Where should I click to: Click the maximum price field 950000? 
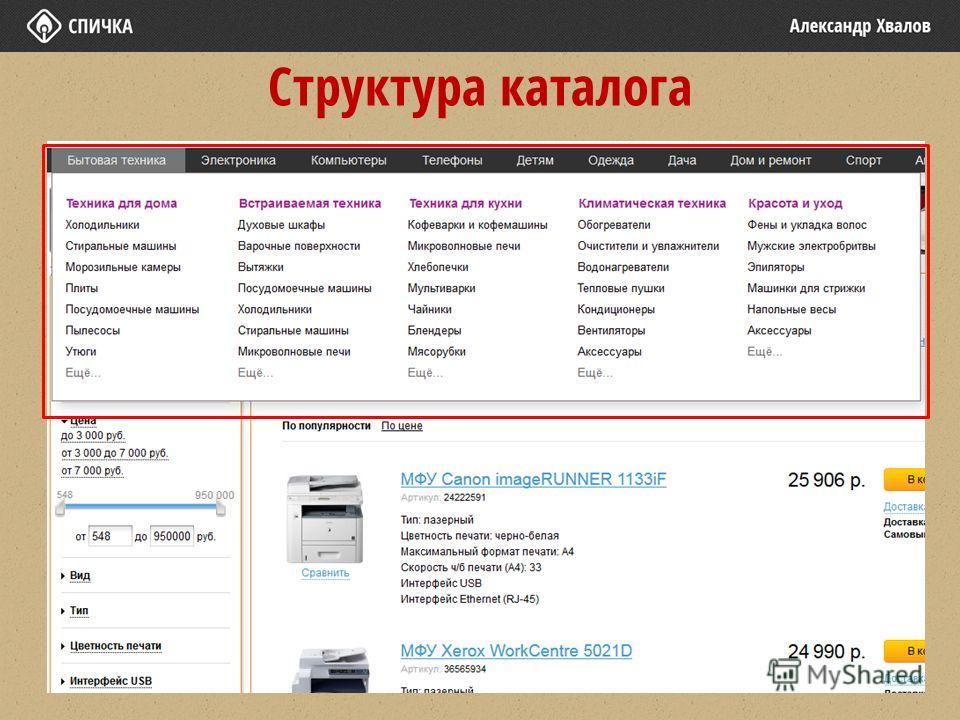[172, 536]
